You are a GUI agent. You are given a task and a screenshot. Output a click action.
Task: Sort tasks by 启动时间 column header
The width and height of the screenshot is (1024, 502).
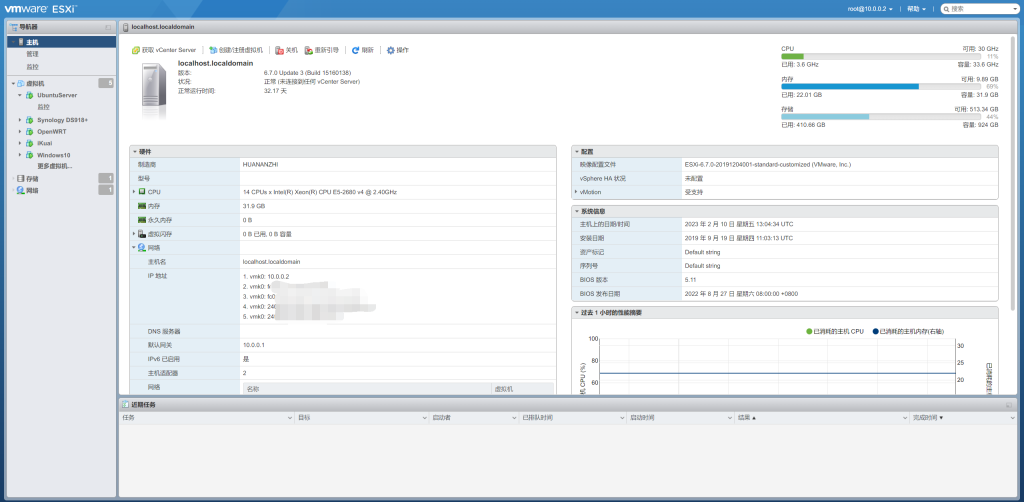[680, 417]
